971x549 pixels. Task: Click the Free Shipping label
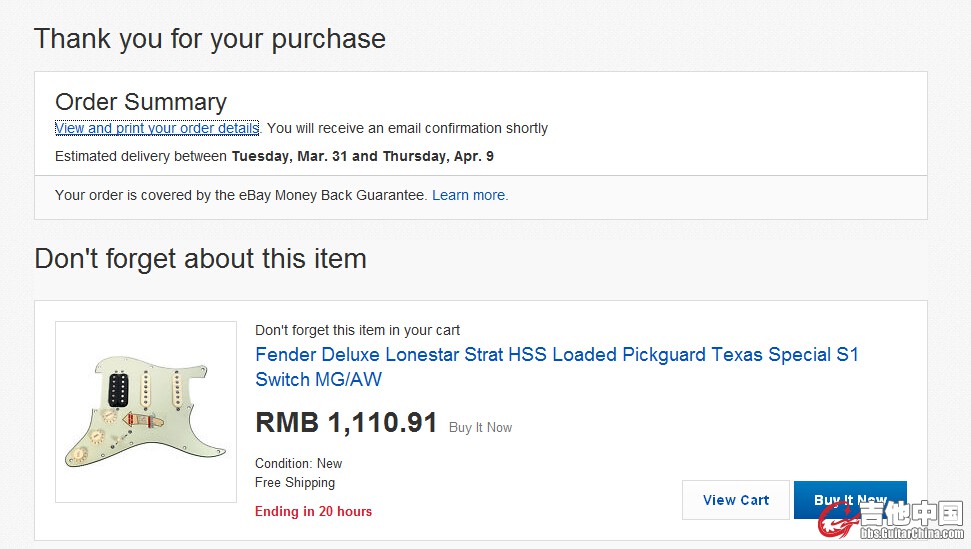click(x=295, y=482)
